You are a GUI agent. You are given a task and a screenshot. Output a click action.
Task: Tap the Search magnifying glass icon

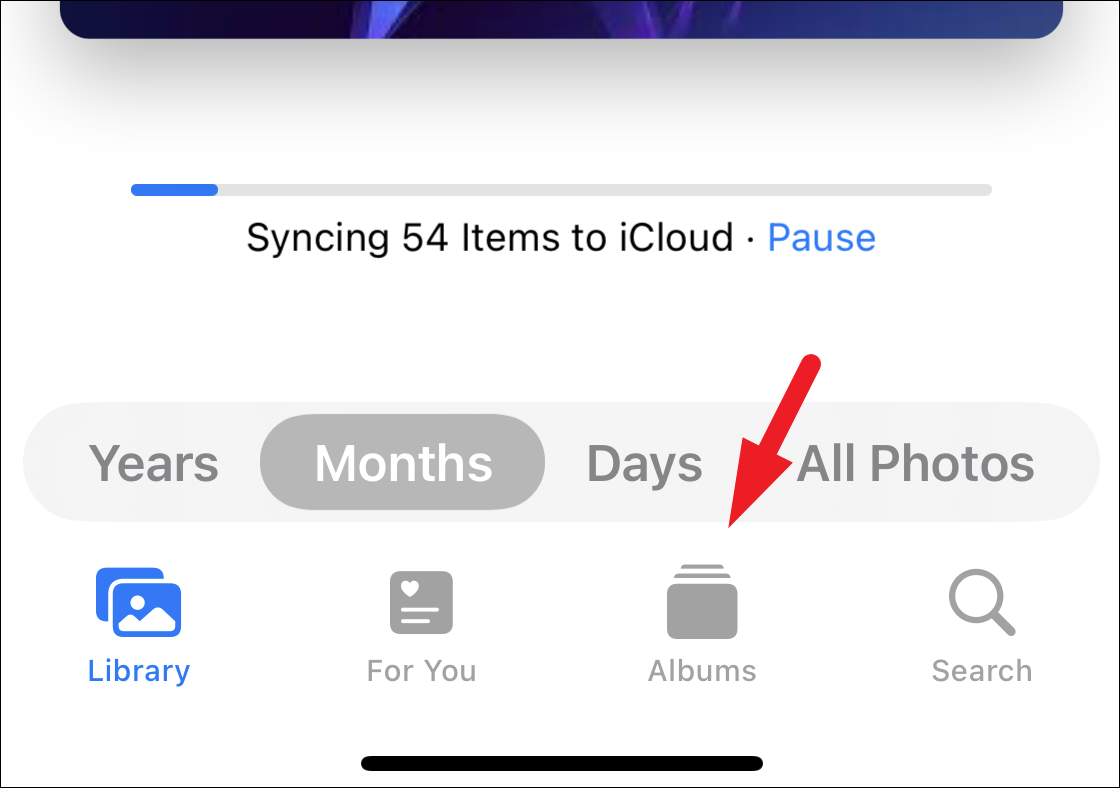click(x=982, y=602)
